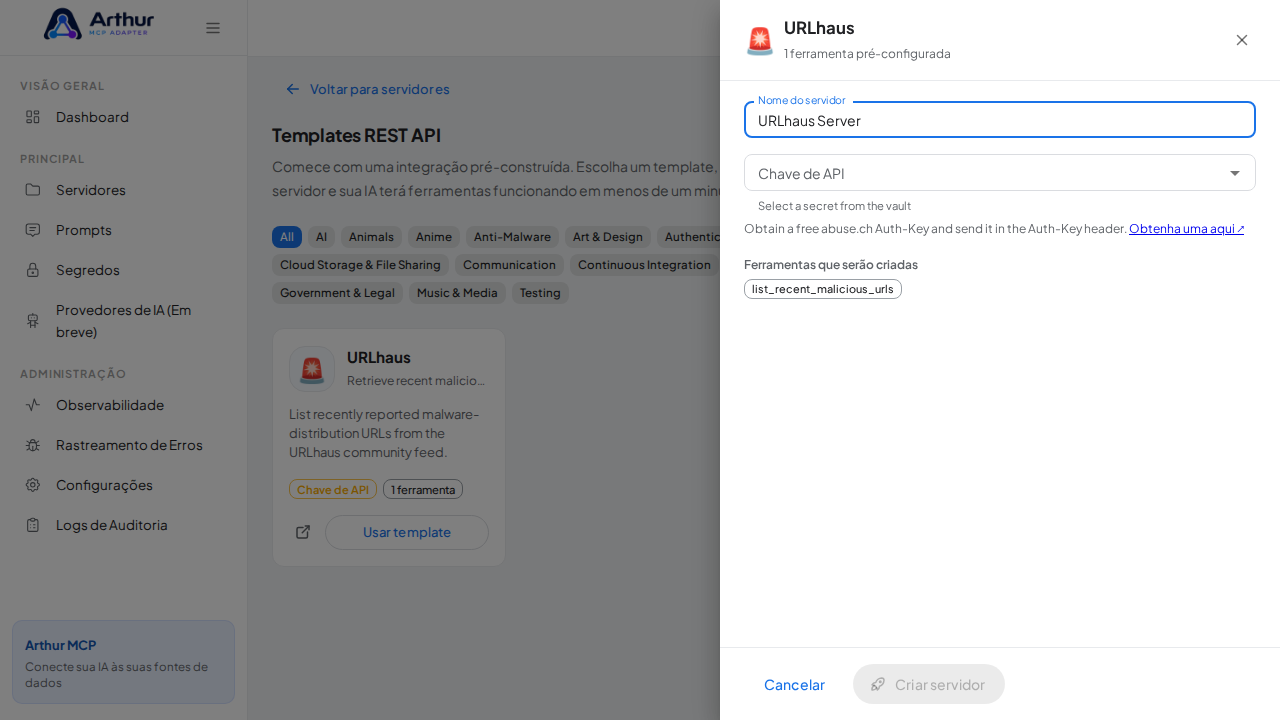Screen dimensions: 1280x720
Task: Open Configurações in the sidebar
Action: point(124,485)
